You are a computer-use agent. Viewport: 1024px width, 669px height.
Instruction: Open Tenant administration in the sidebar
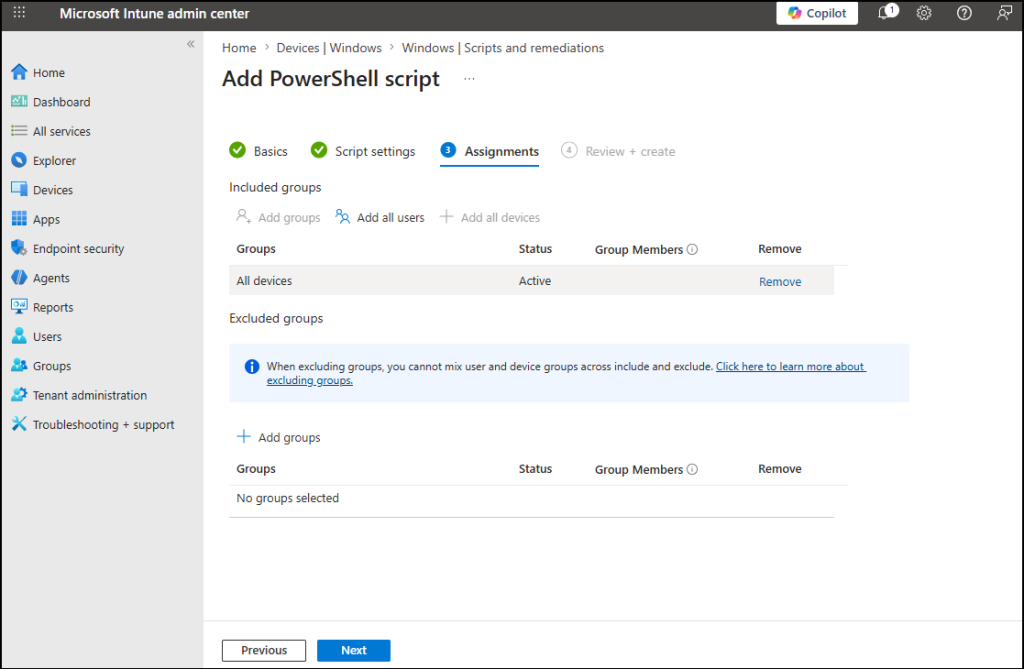click(x=90, y=395)
